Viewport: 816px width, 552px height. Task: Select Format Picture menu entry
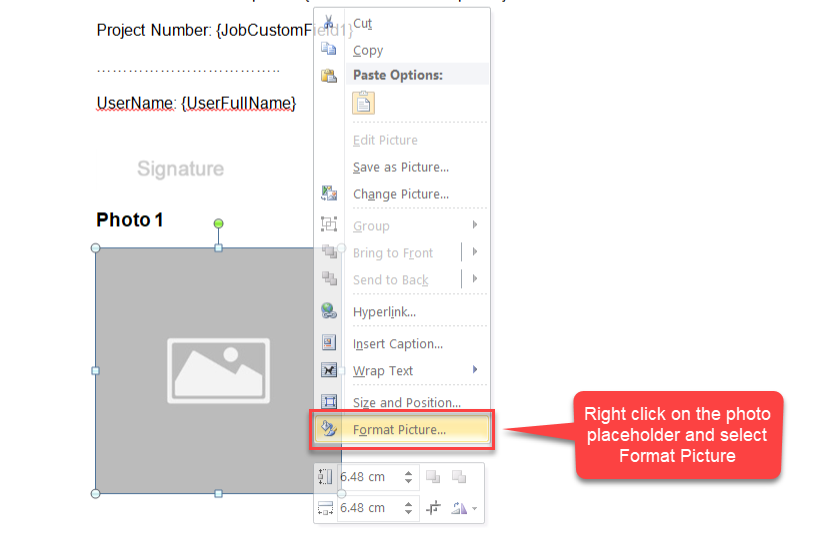pos(400,430)
